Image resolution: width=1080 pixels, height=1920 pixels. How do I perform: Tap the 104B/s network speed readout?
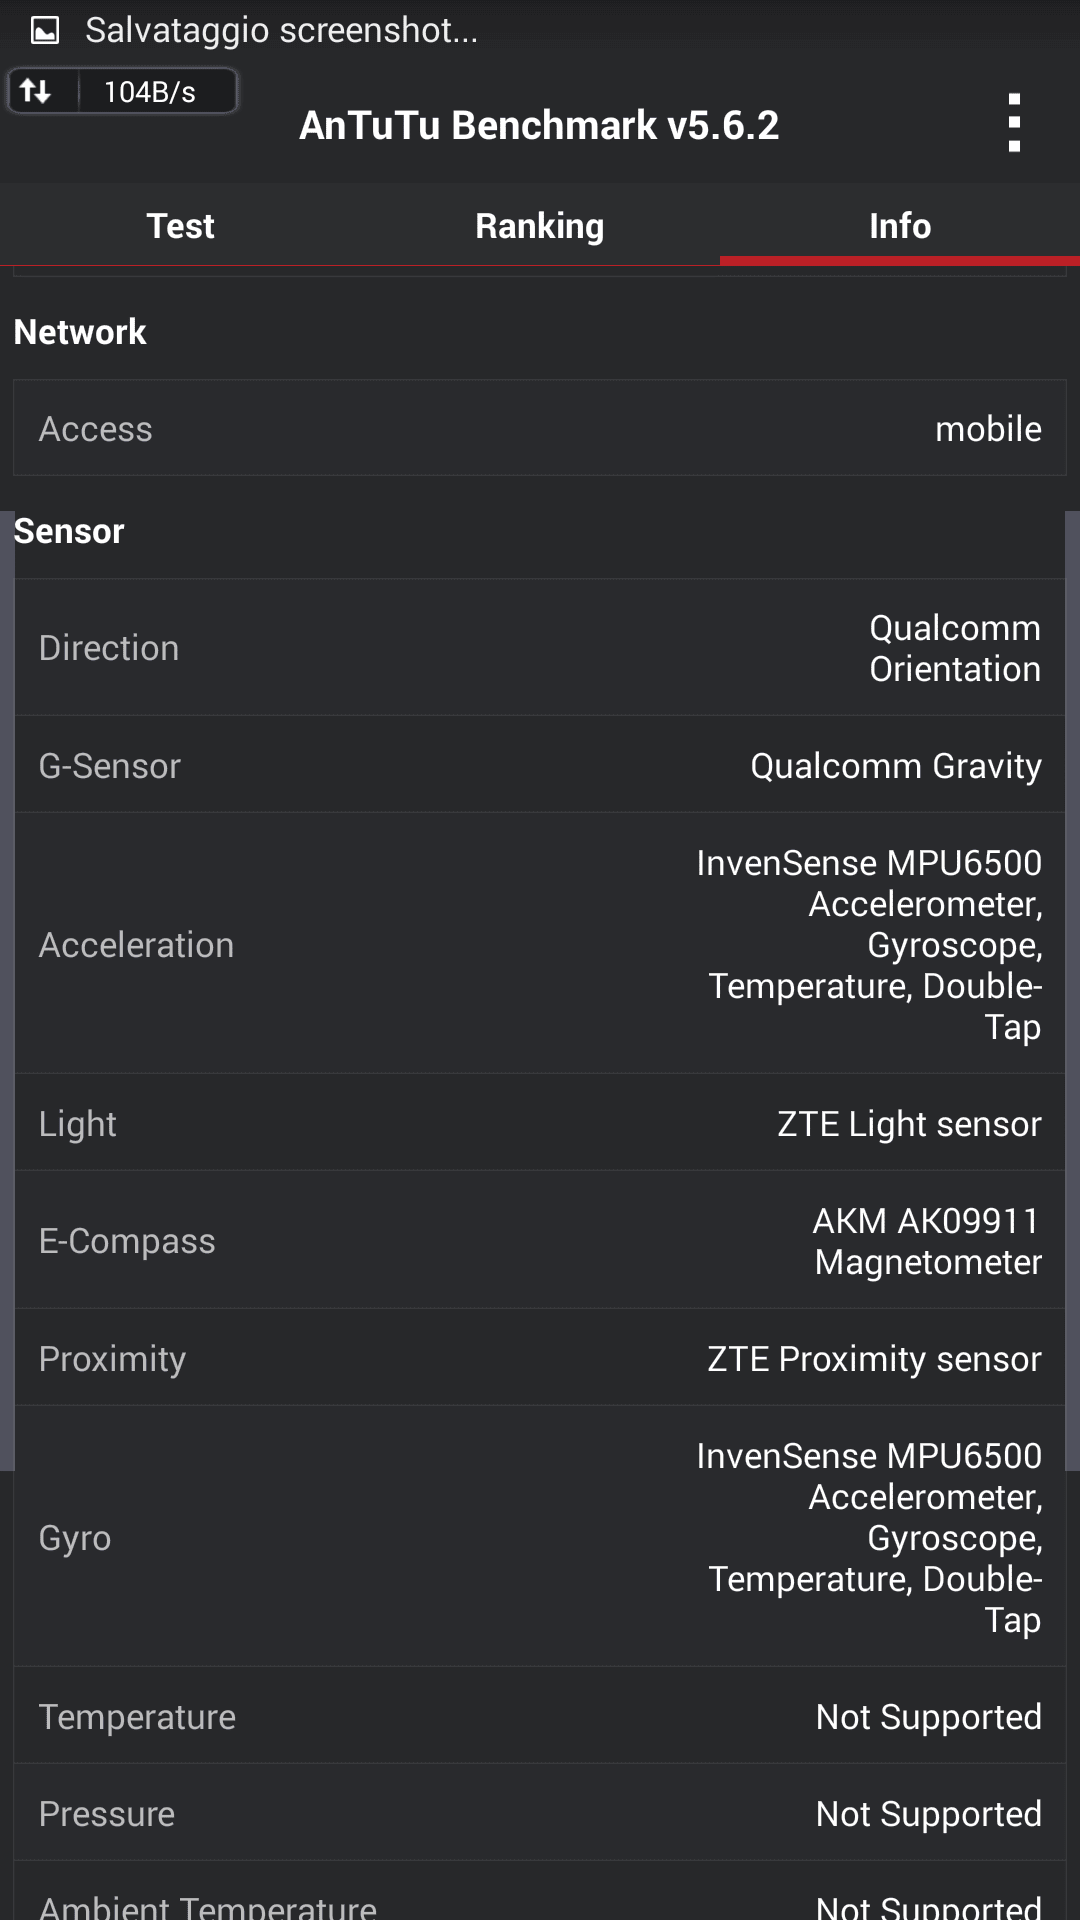tap(150, 92)
